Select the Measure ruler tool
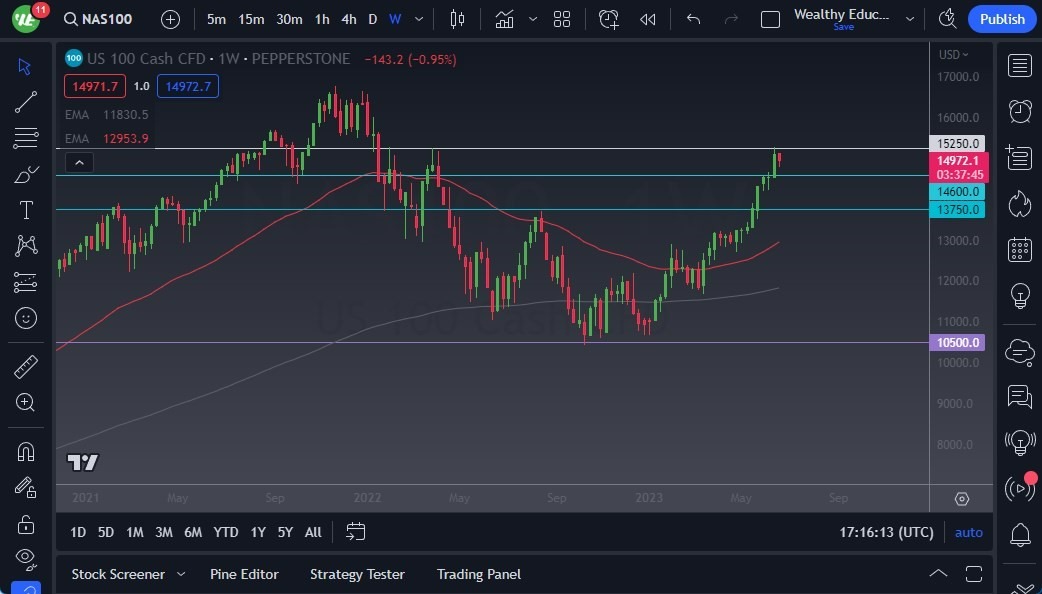 point(25,367)
